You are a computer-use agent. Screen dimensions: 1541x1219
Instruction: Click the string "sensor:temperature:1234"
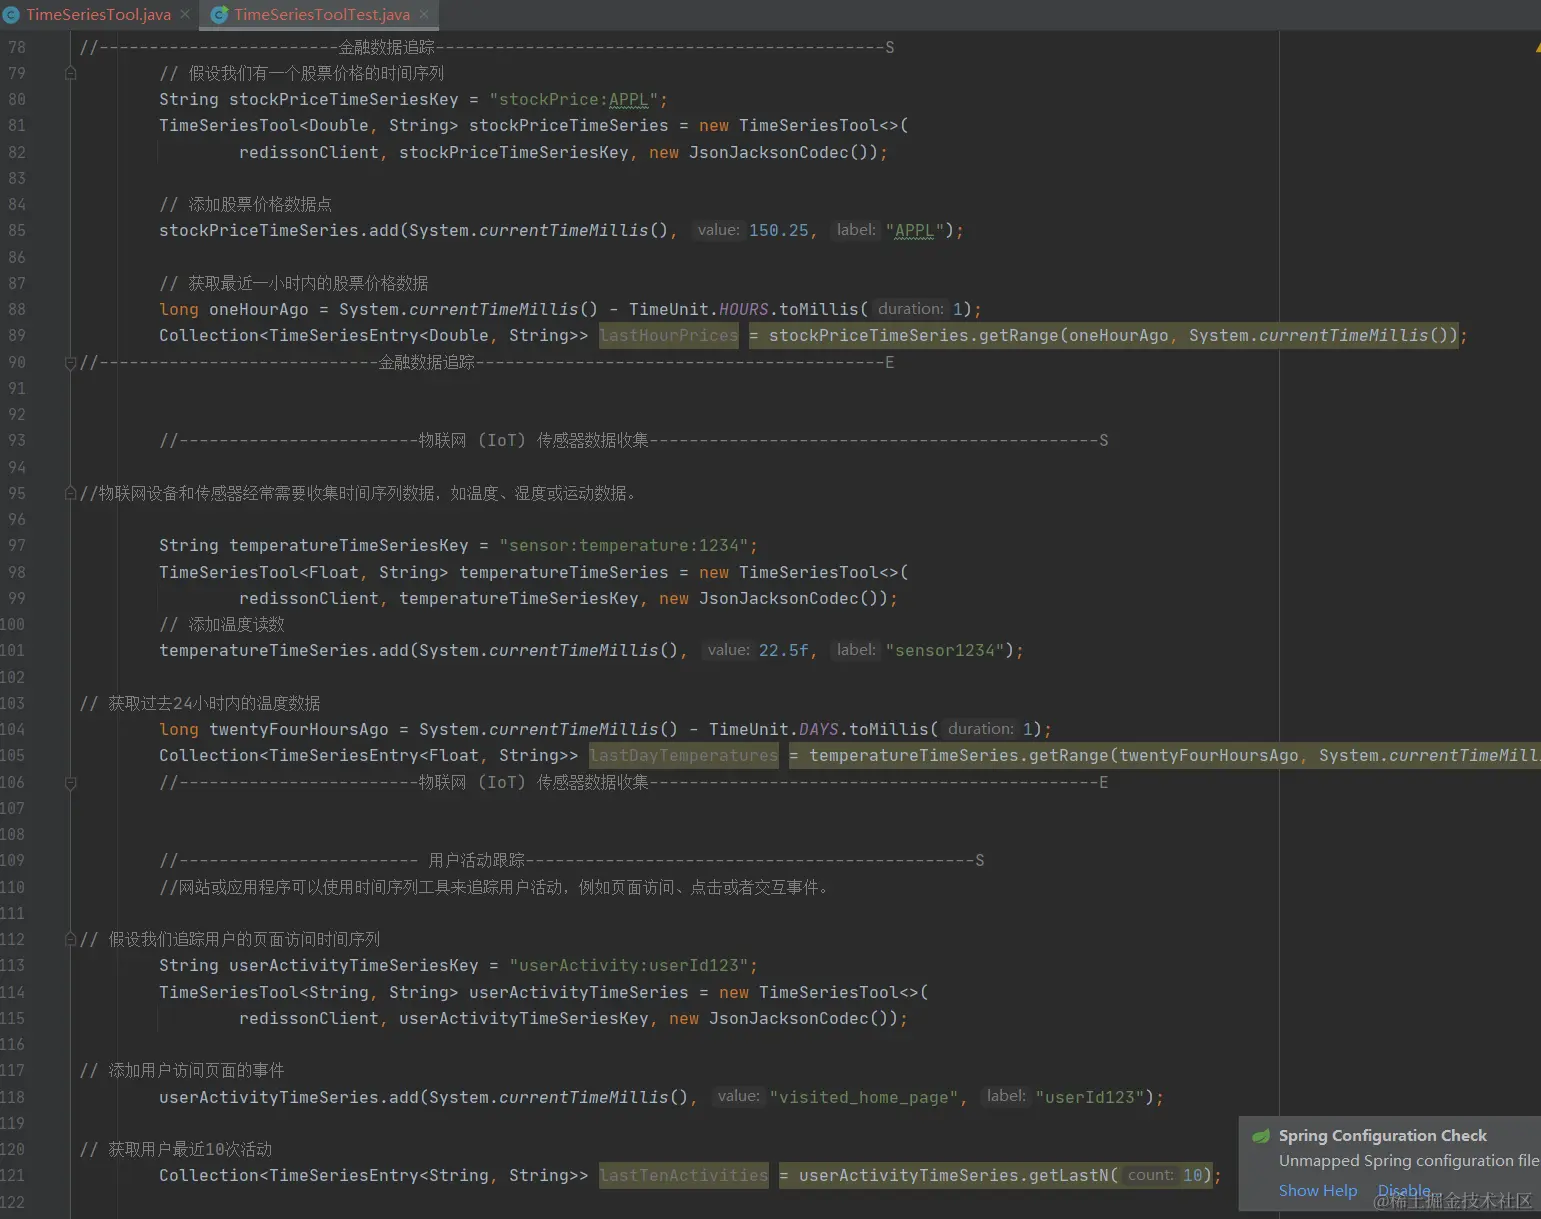[624, 545]
